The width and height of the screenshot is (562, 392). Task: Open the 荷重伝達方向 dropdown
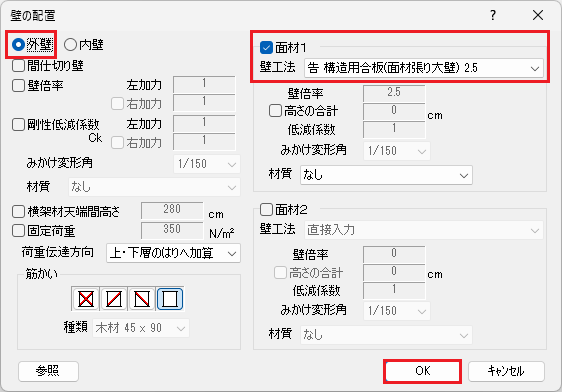[x=173, y=253]
